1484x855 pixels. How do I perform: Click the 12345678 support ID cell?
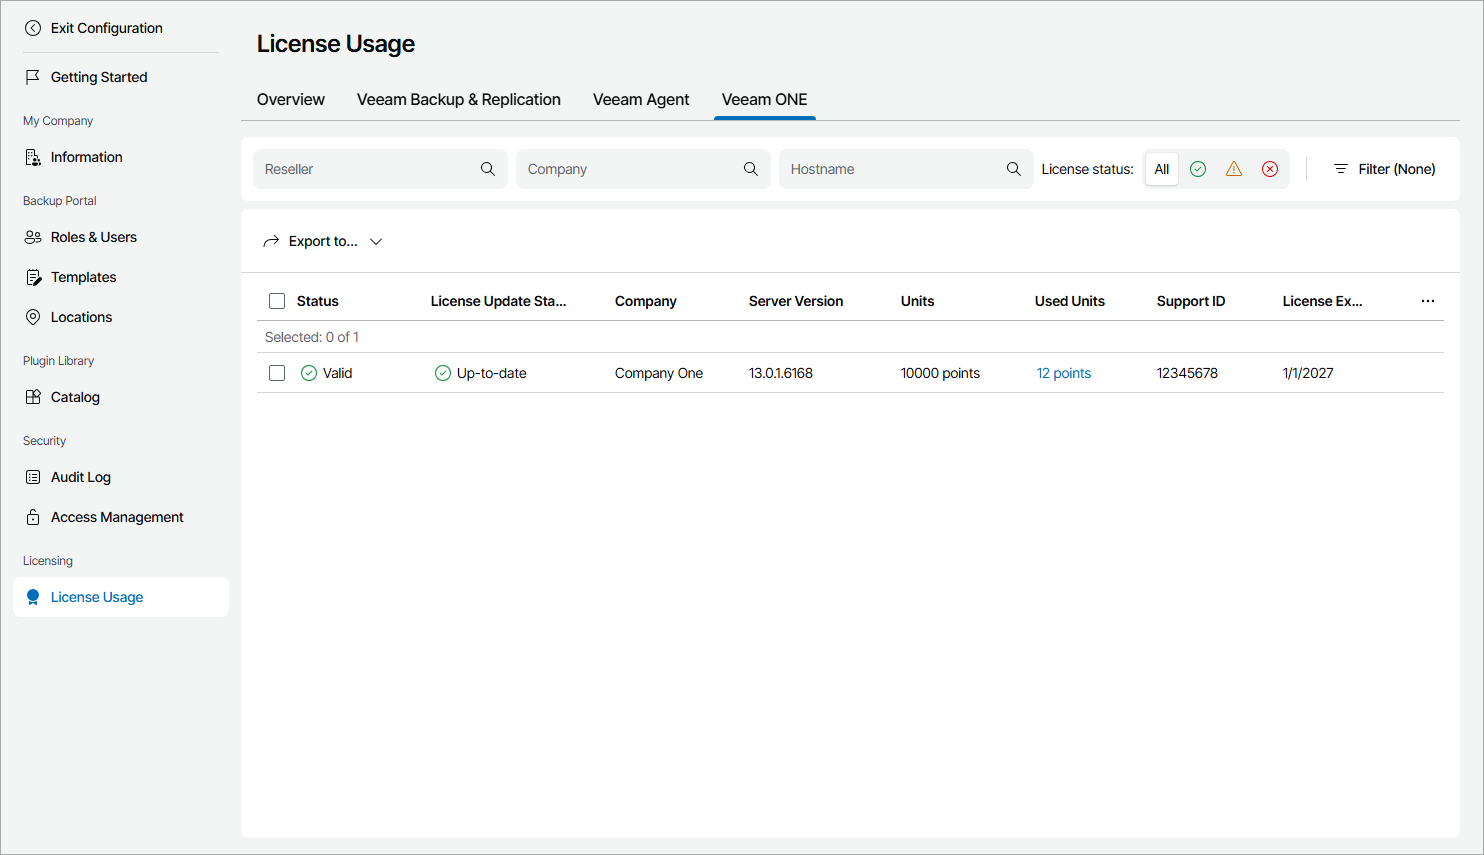pyautogui.click(x=1187, y=373)
